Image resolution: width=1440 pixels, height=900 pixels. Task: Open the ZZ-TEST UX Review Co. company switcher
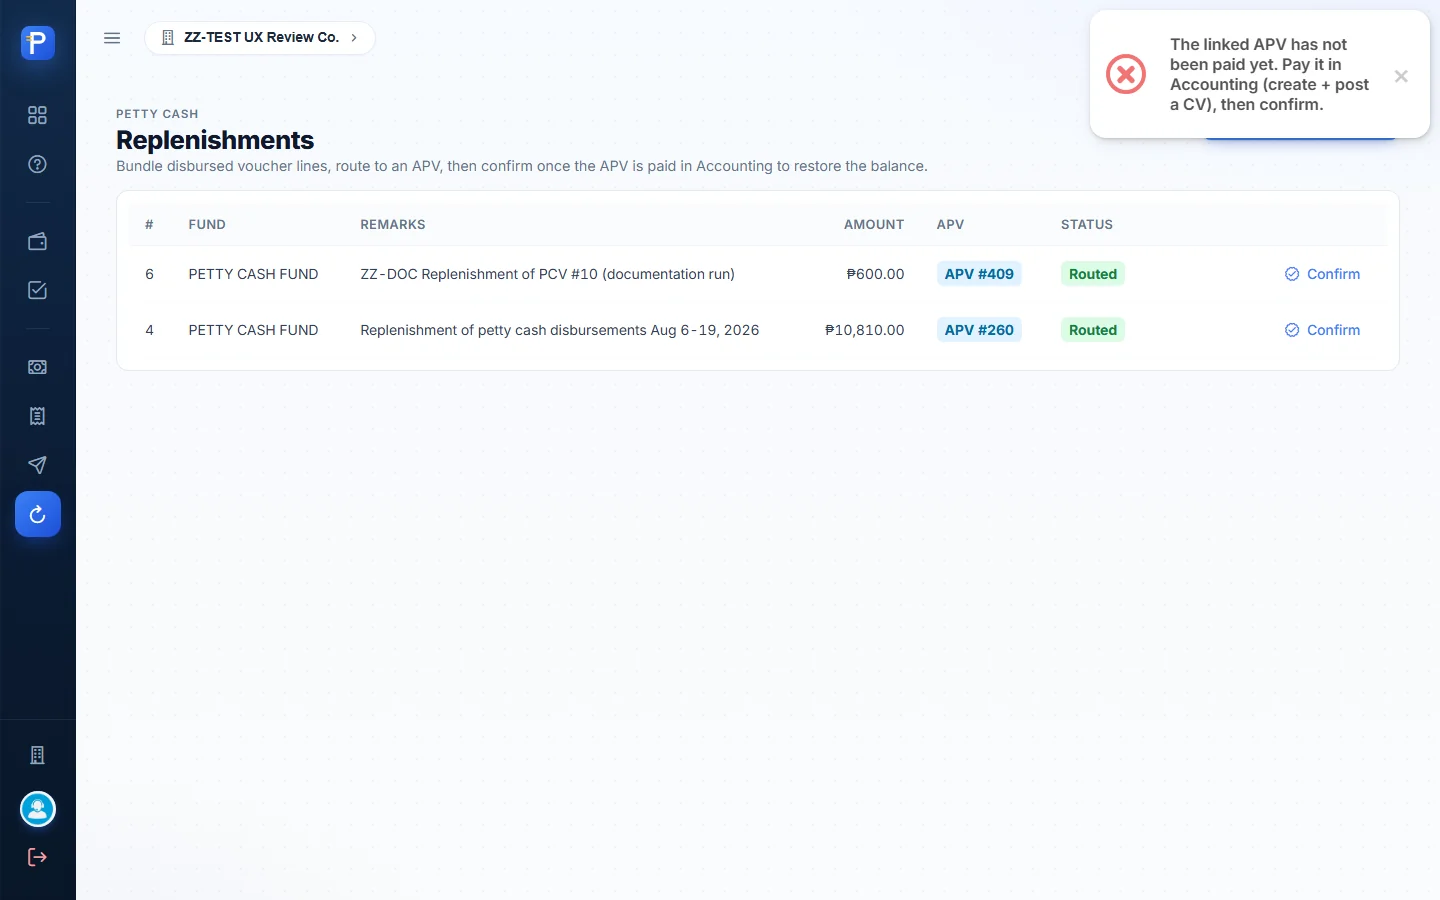260,38
